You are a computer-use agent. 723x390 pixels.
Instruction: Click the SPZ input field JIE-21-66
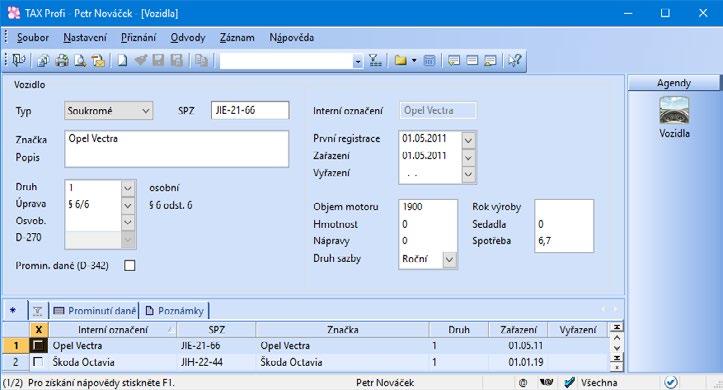tap(250, 111)
